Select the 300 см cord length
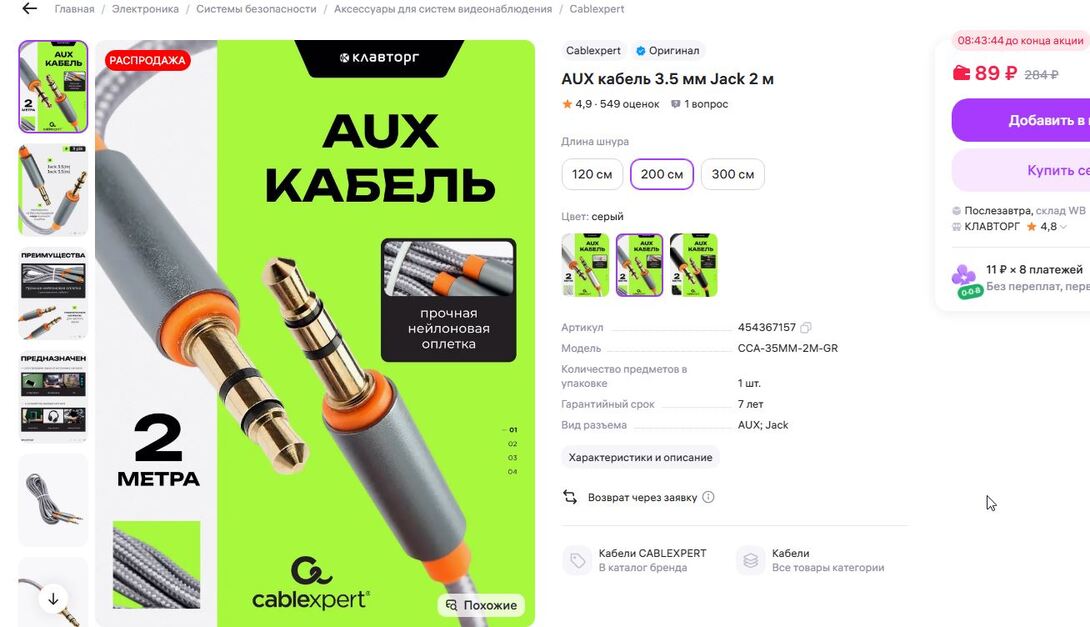 (x=733, y=174)
